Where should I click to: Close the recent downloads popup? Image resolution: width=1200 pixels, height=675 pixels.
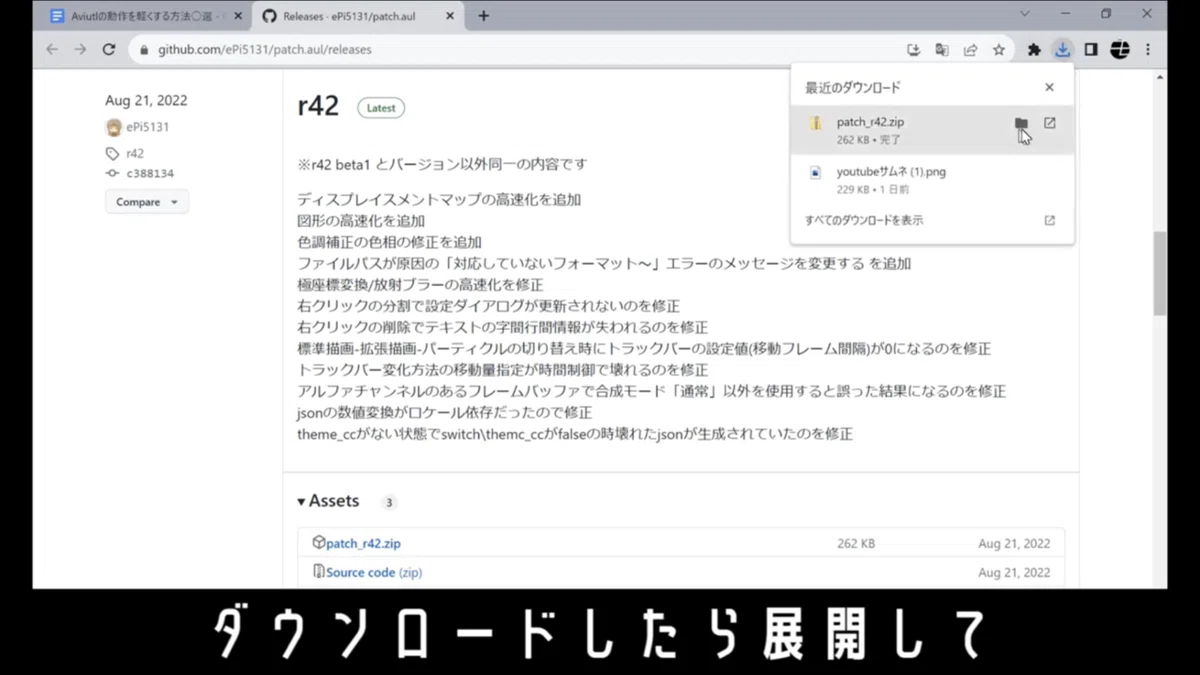point(1049,87)
